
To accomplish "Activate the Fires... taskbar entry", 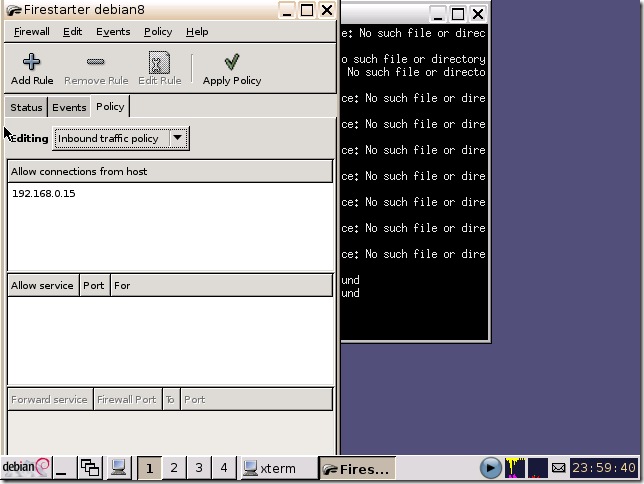I will (357, 468).
